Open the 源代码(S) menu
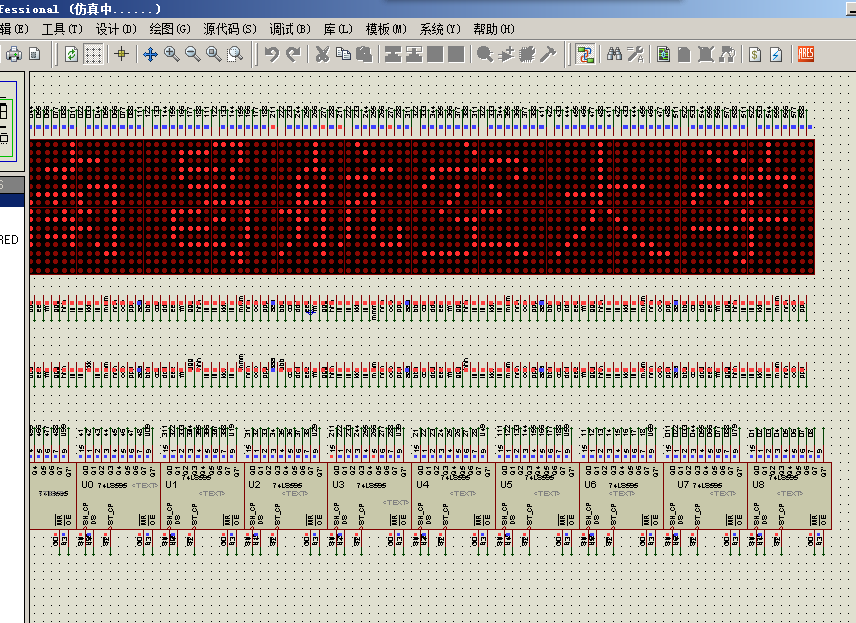Screen dimensions: 856x623 (x=230, y=29)
